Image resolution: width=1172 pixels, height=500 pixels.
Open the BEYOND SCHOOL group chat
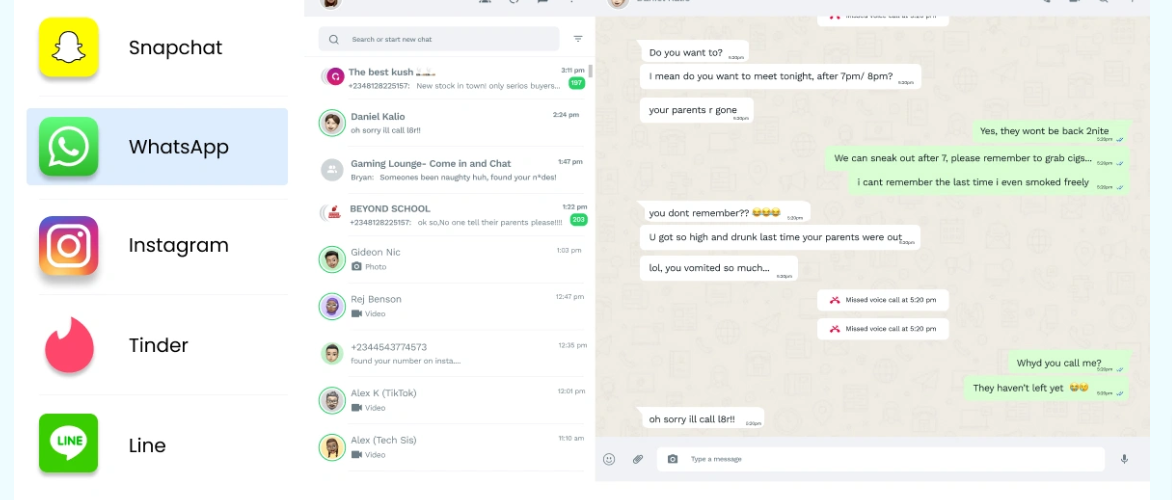450,215
